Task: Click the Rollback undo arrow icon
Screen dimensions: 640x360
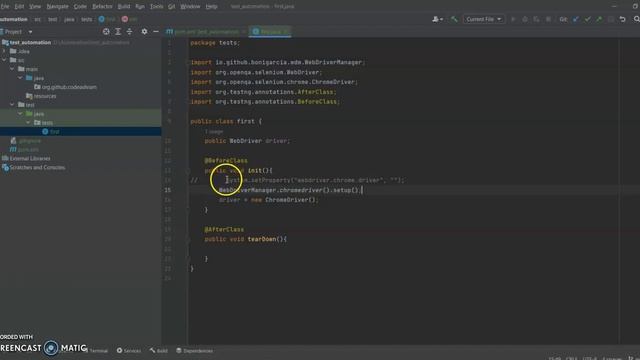Action: 622,19
